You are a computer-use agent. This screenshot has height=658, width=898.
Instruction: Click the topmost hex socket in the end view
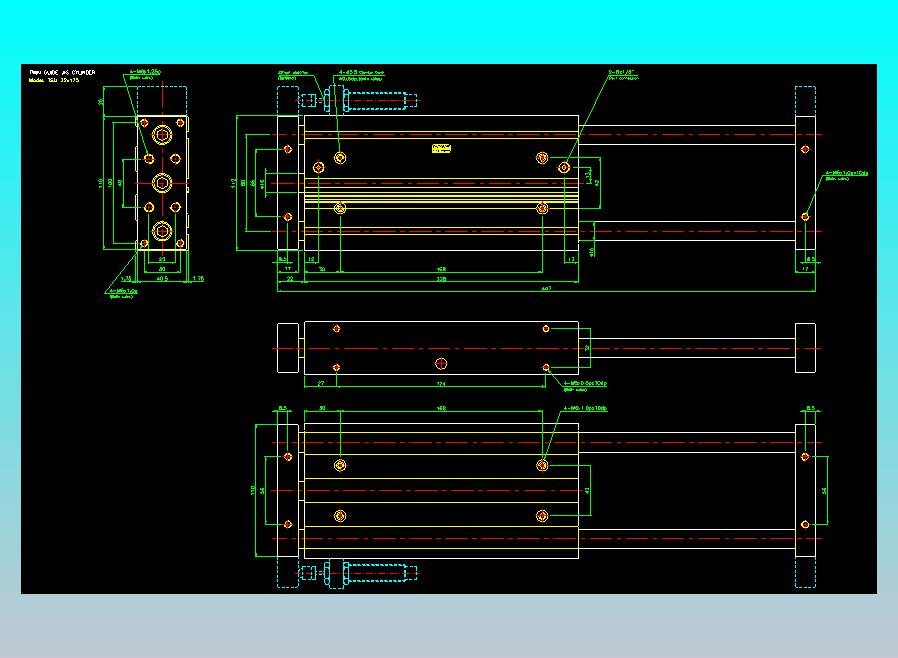click(x=162, y=135)
